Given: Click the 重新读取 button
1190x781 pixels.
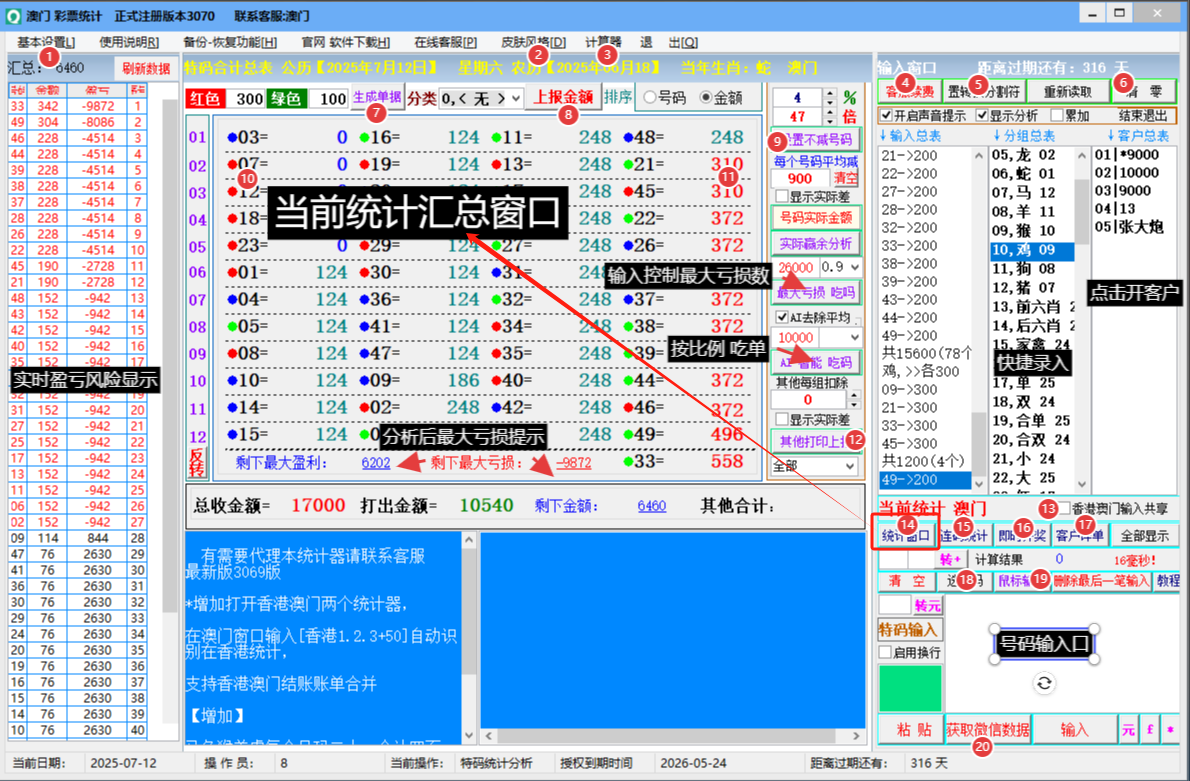Looking at the screenshot, I should click(1068, 91).
